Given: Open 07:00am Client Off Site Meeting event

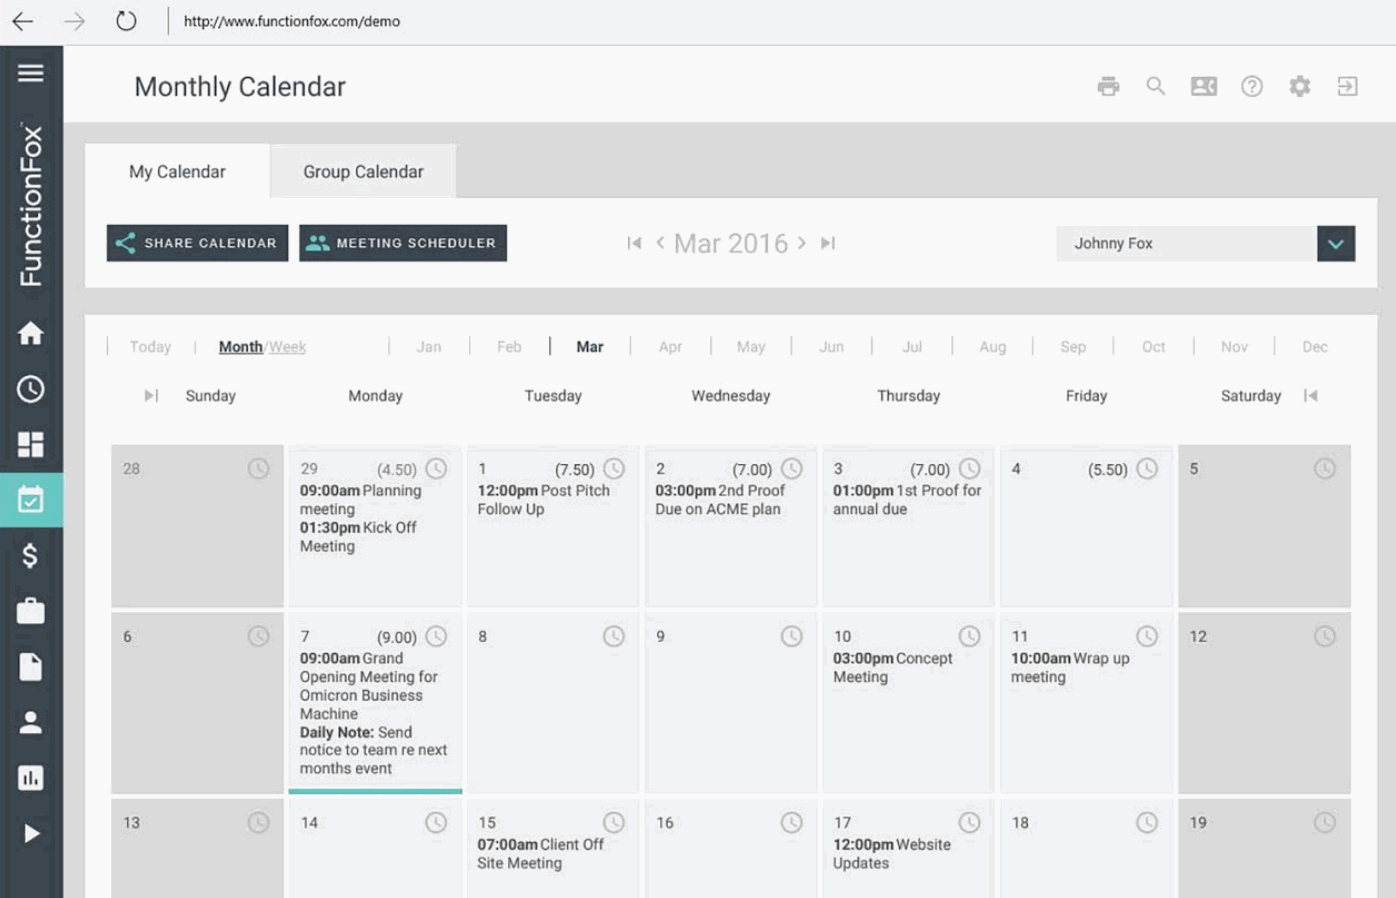Looking at the screenshot, I should tap(540, 854).
